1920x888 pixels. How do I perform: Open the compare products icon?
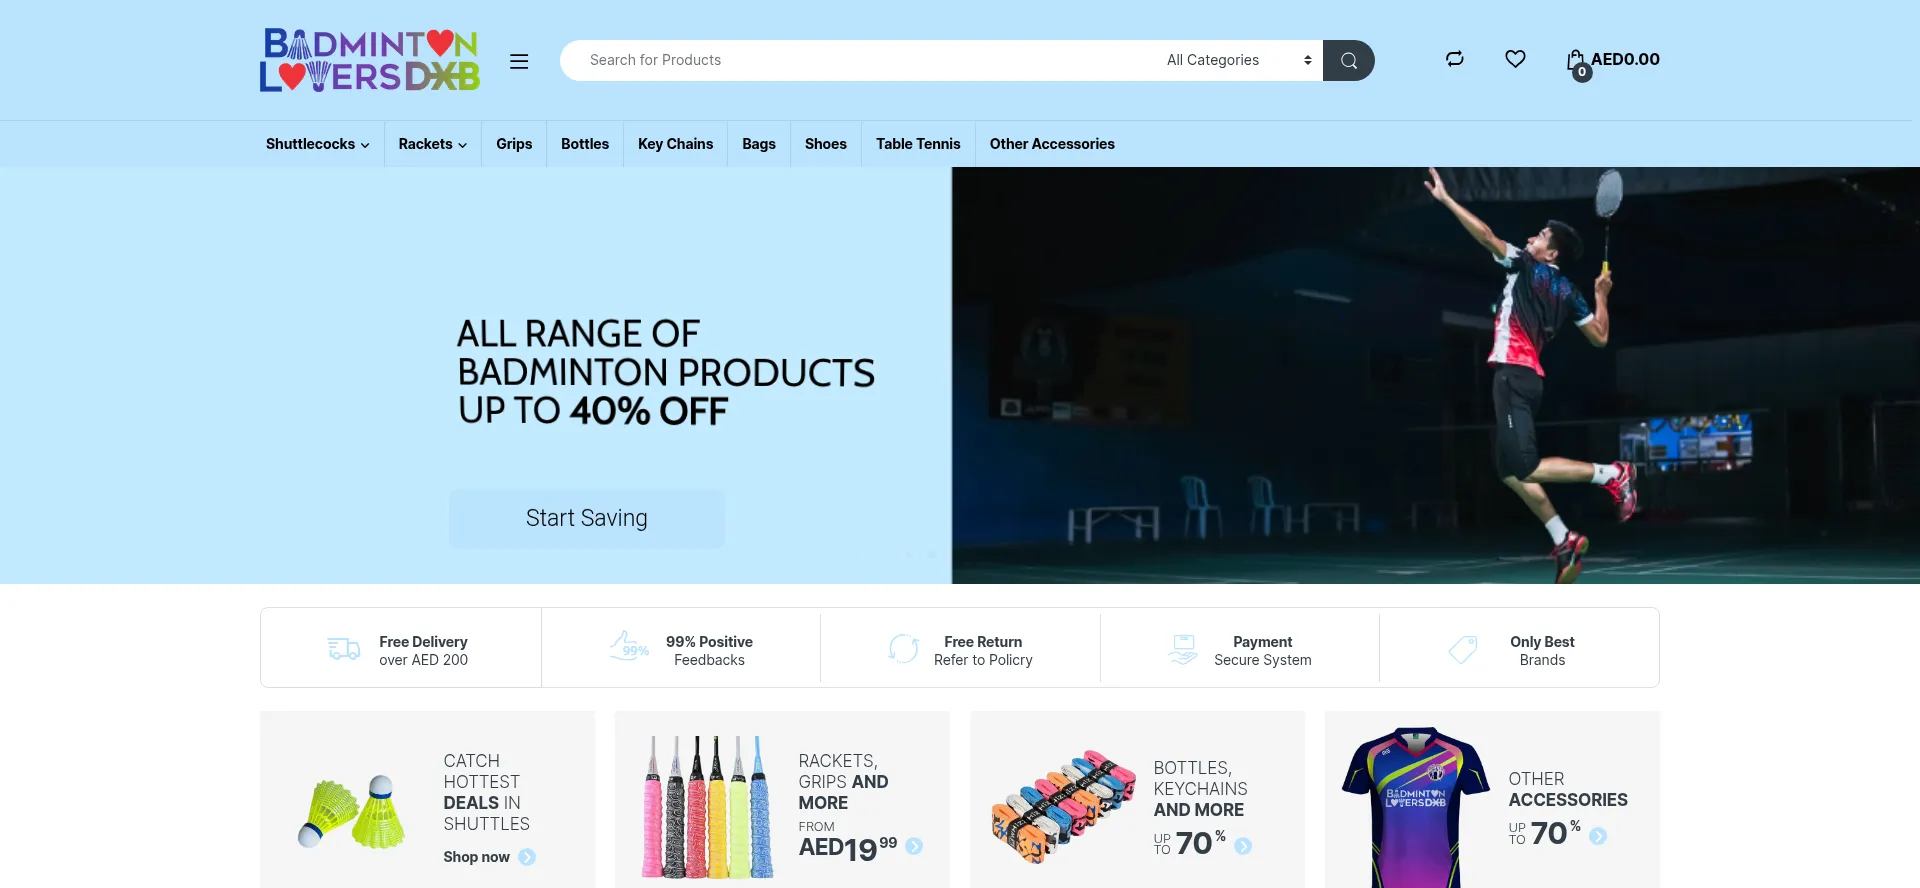[x=1455, y=59]
